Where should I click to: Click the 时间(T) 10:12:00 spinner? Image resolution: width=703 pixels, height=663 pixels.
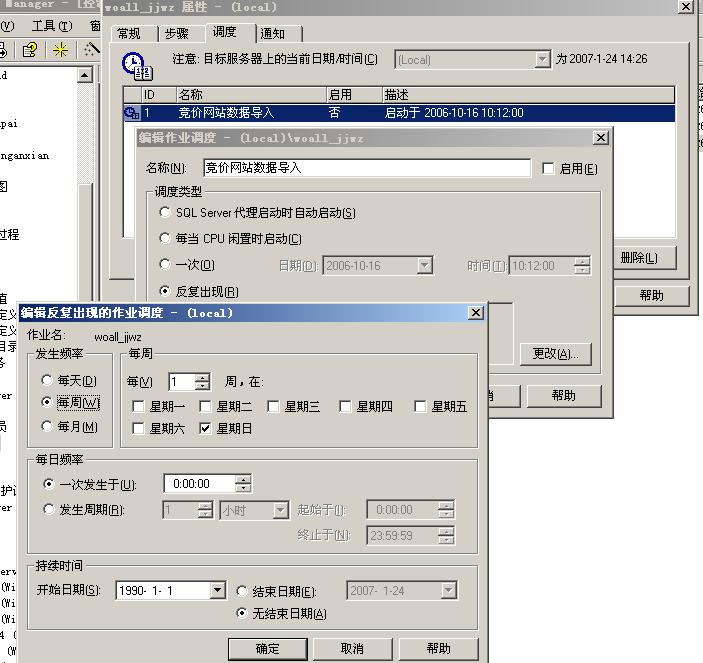tap(582, 266)
